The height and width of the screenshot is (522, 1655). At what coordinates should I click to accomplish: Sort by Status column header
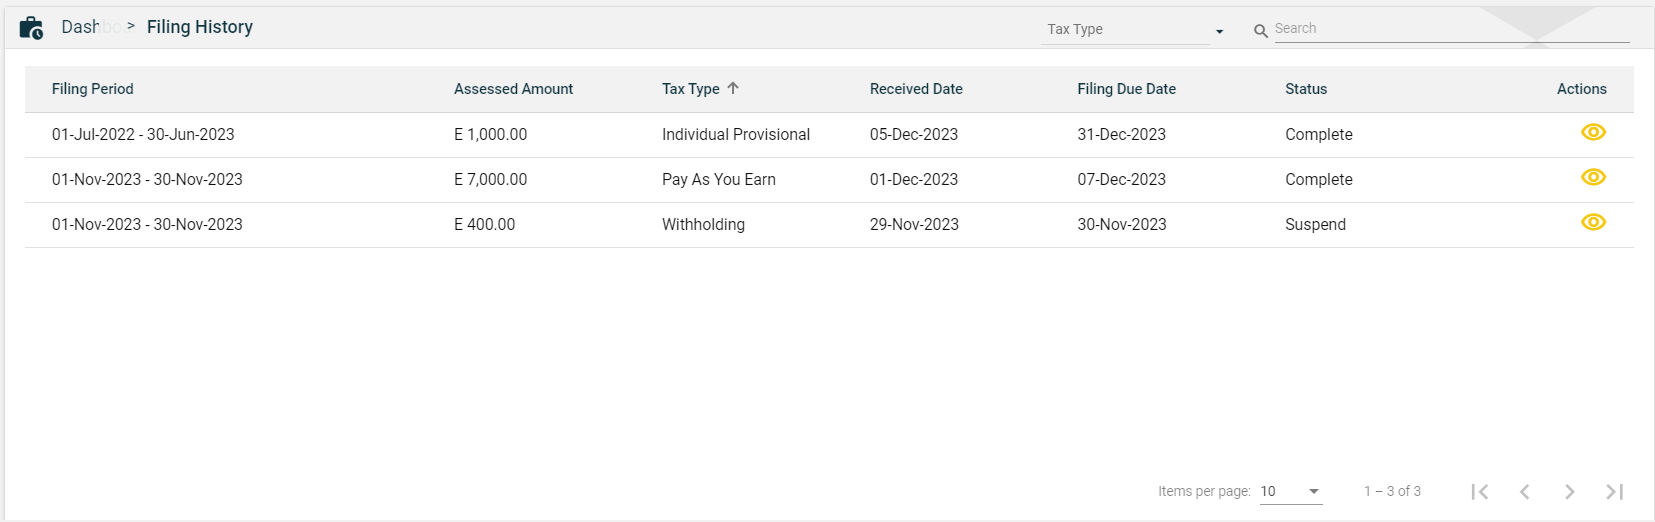click(x=1306, y=89)
